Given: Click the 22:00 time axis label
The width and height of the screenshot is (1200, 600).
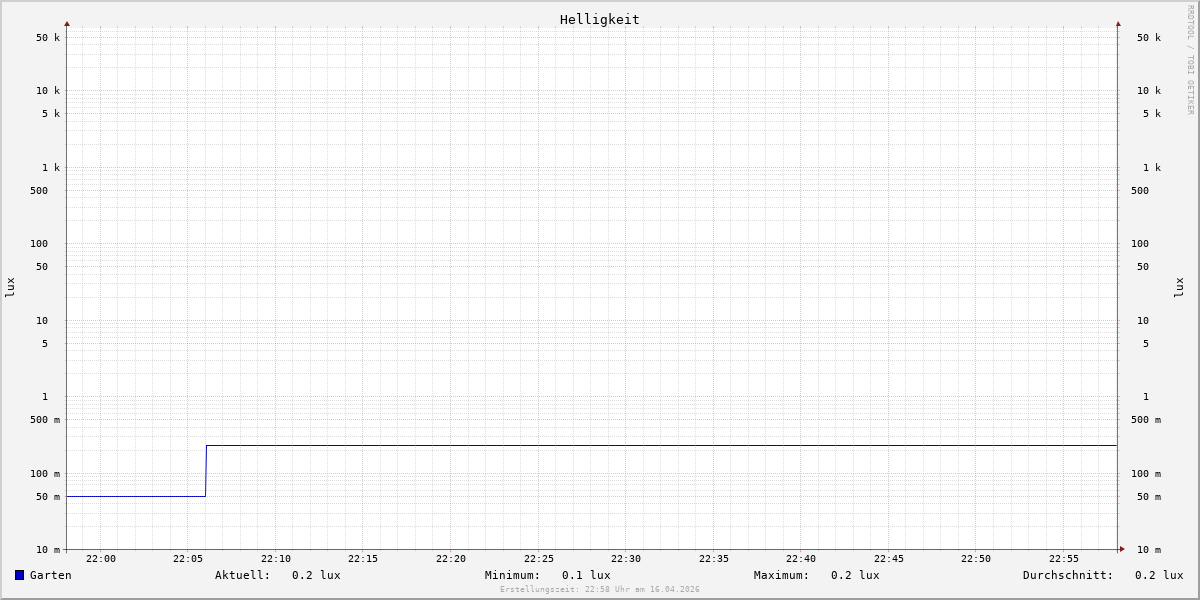Looking at the screenshot, I should pyautogui.click(x=101, y=559).
